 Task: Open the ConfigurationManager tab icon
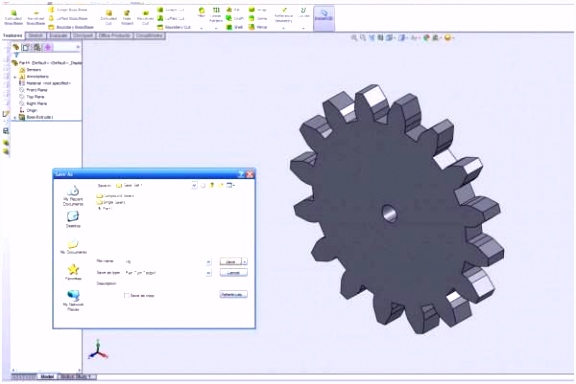[37, 47]
